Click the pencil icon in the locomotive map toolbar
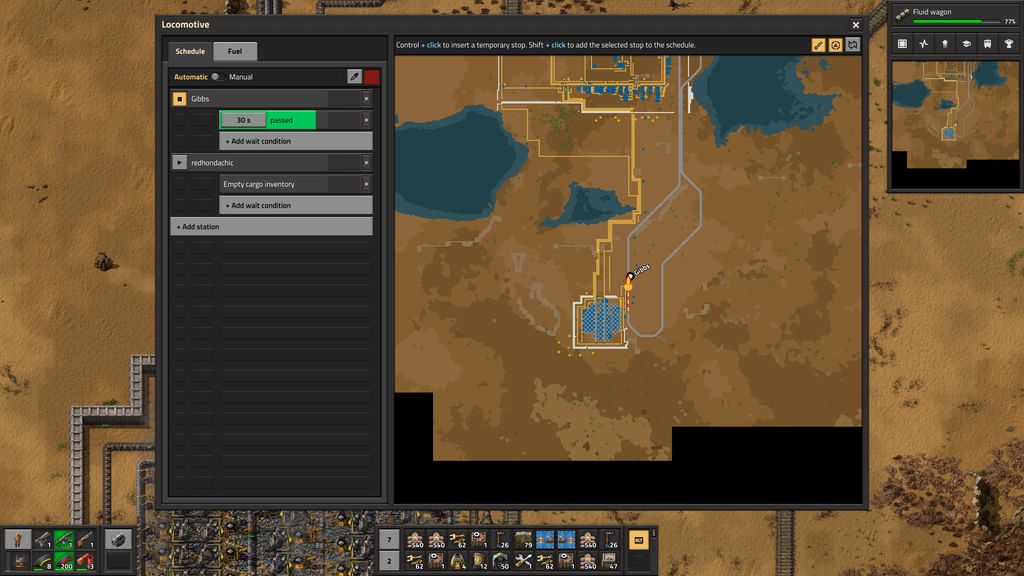 pos(818,44)
